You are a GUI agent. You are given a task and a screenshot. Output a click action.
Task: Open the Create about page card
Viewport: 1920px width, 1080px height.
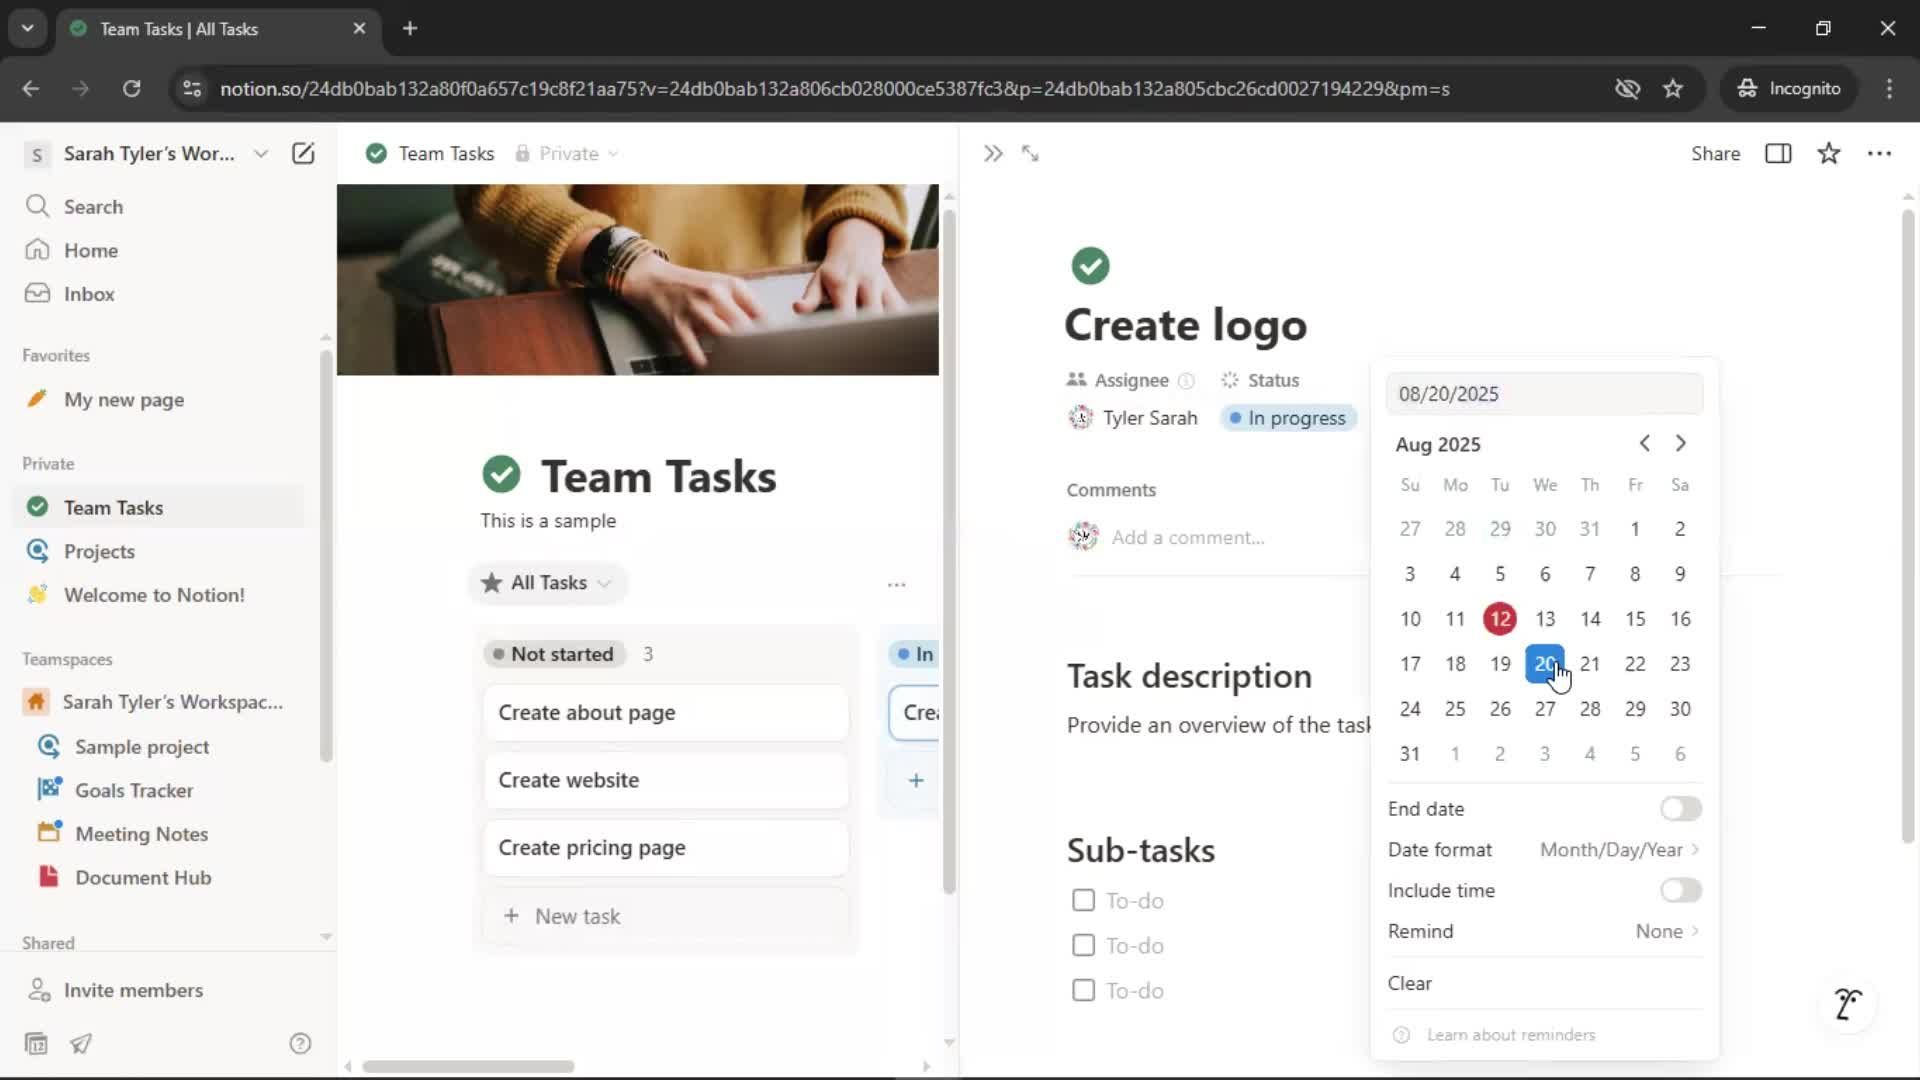click(x=666, y=713)
